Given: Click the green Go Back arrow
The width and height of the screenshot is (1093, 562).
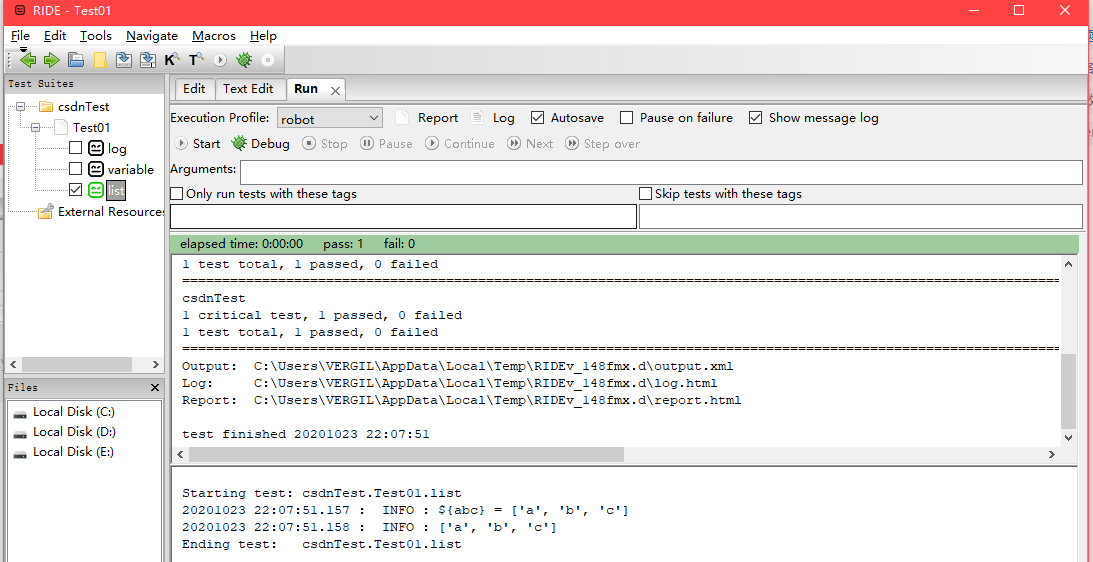Looking at the screenshot, I should click(x=29, y=61).
